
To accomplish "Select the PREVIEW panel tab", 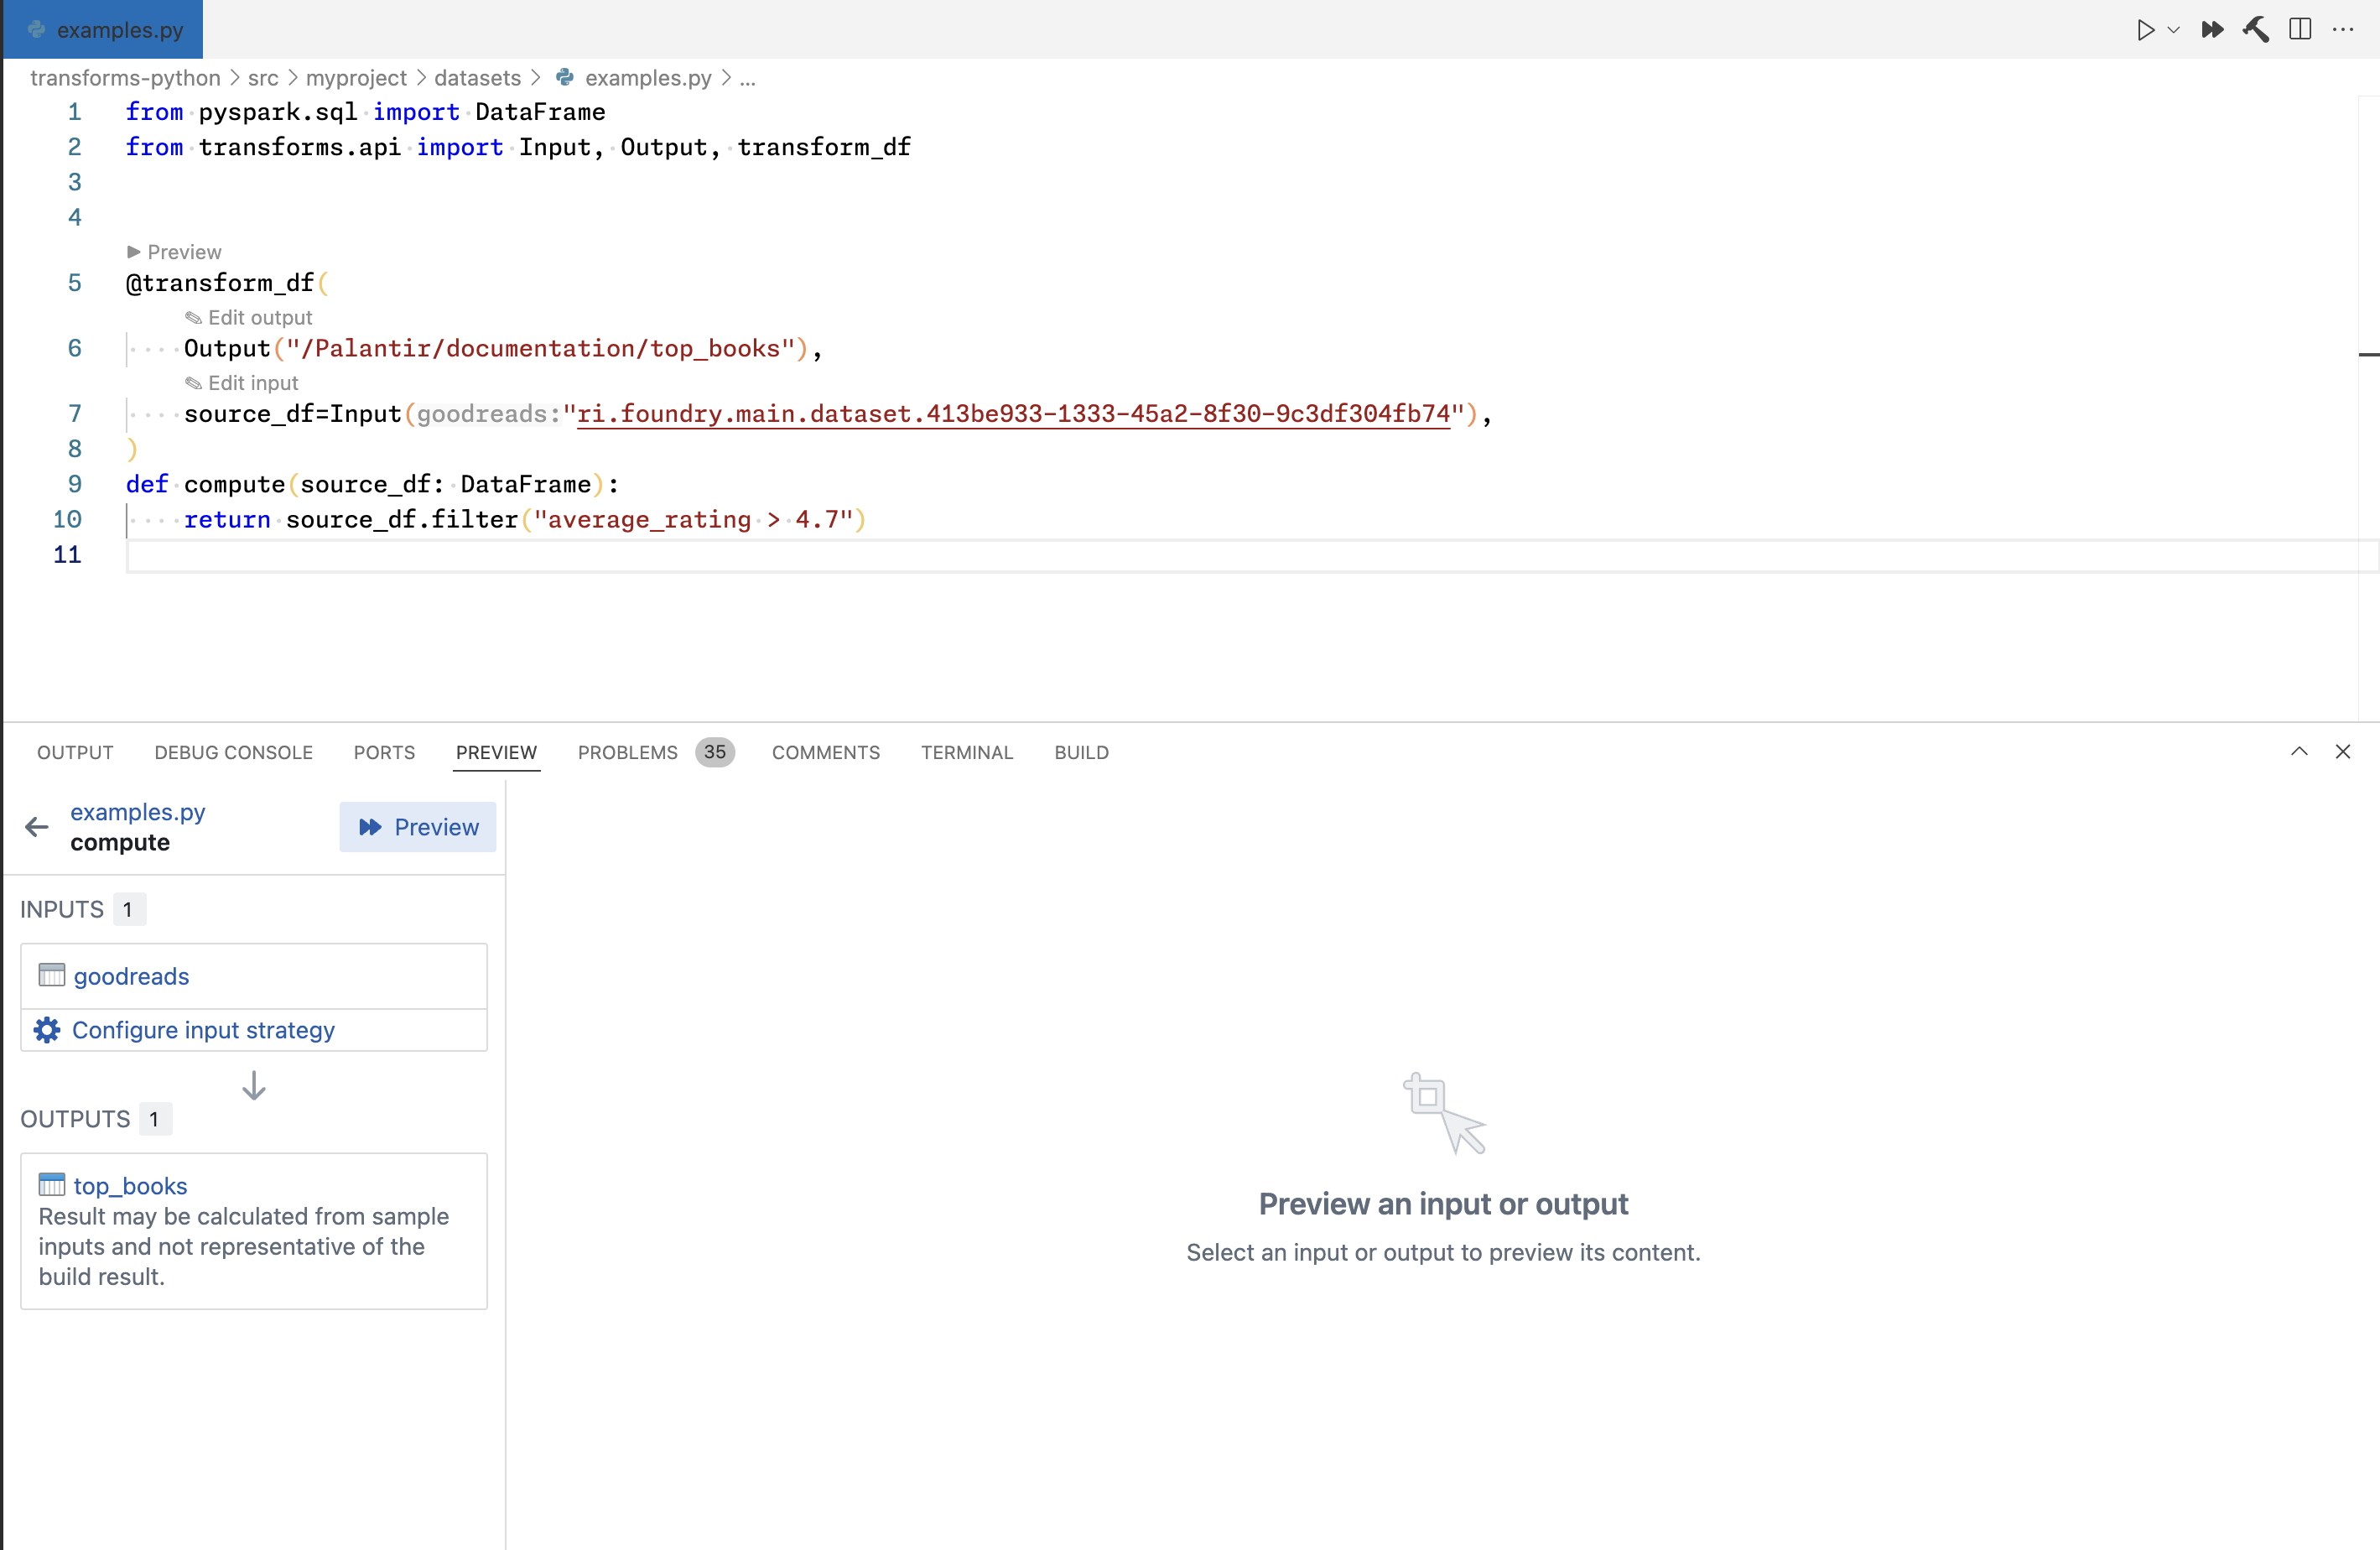I will (x=496, y=752).
